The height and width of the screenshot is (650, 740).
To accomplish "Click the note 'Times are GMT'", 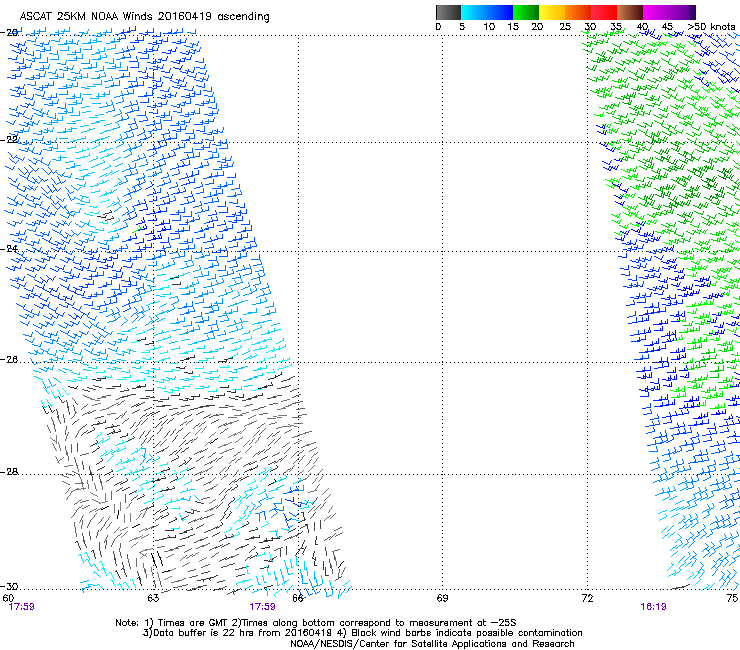I will coord(194,623).
